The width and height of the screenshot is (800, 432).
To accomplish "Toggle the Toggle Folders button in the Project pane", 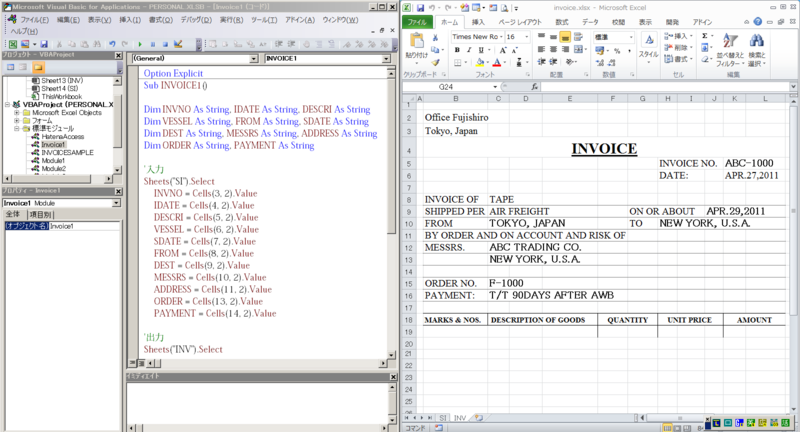I will click(x=38, y=67).
